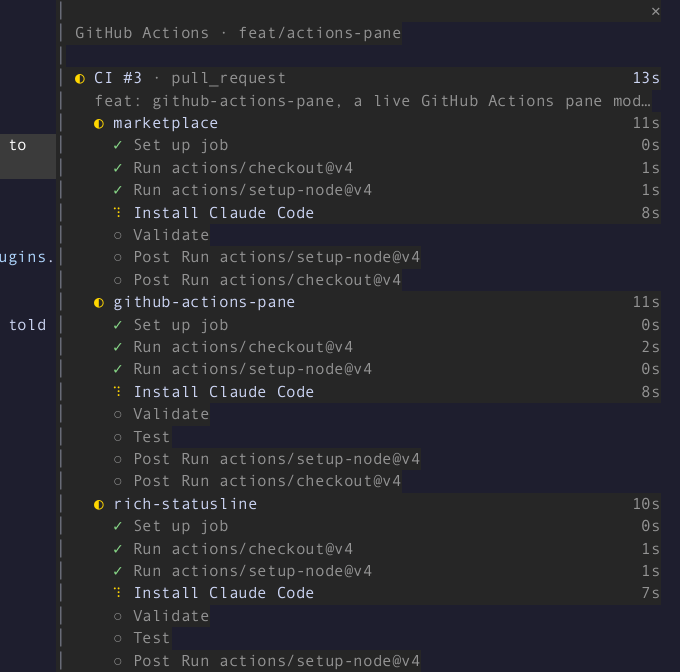Click the '7s' duration of rich-statusline Install Claude Code
This screenshot has height=672, width=680.
(651, 593)
